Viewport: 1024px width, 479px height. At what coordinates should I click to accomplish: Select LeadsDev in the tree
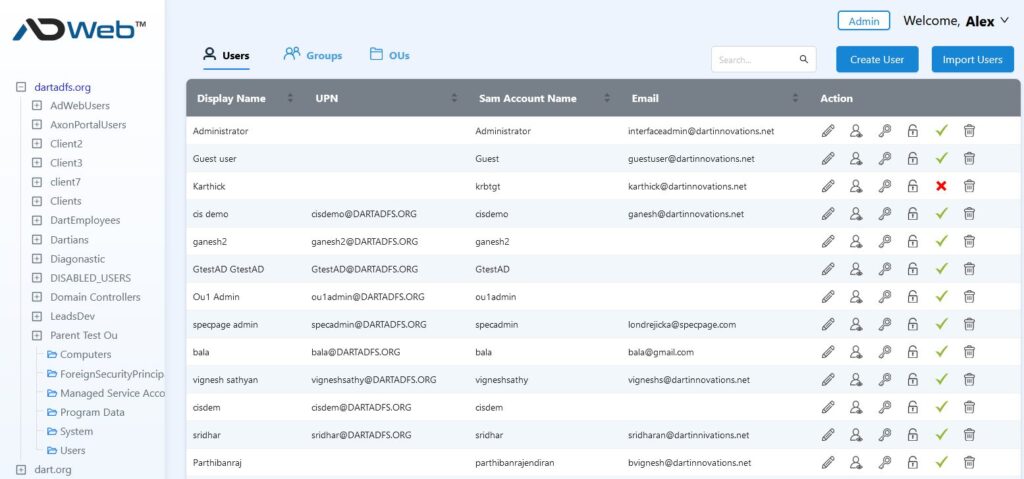tap(72, 316)
